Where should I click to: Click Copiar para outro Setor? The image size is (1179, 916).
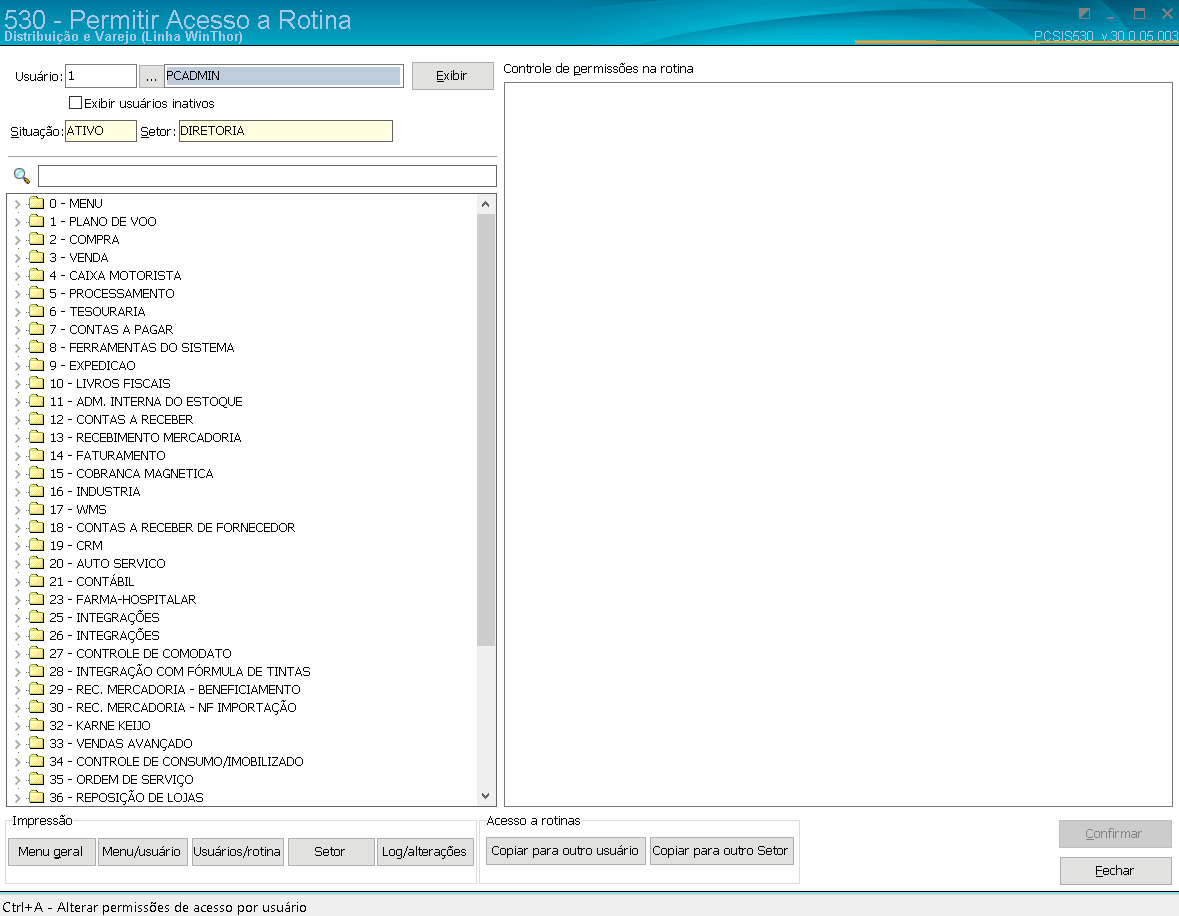click(x=720, y=851)
